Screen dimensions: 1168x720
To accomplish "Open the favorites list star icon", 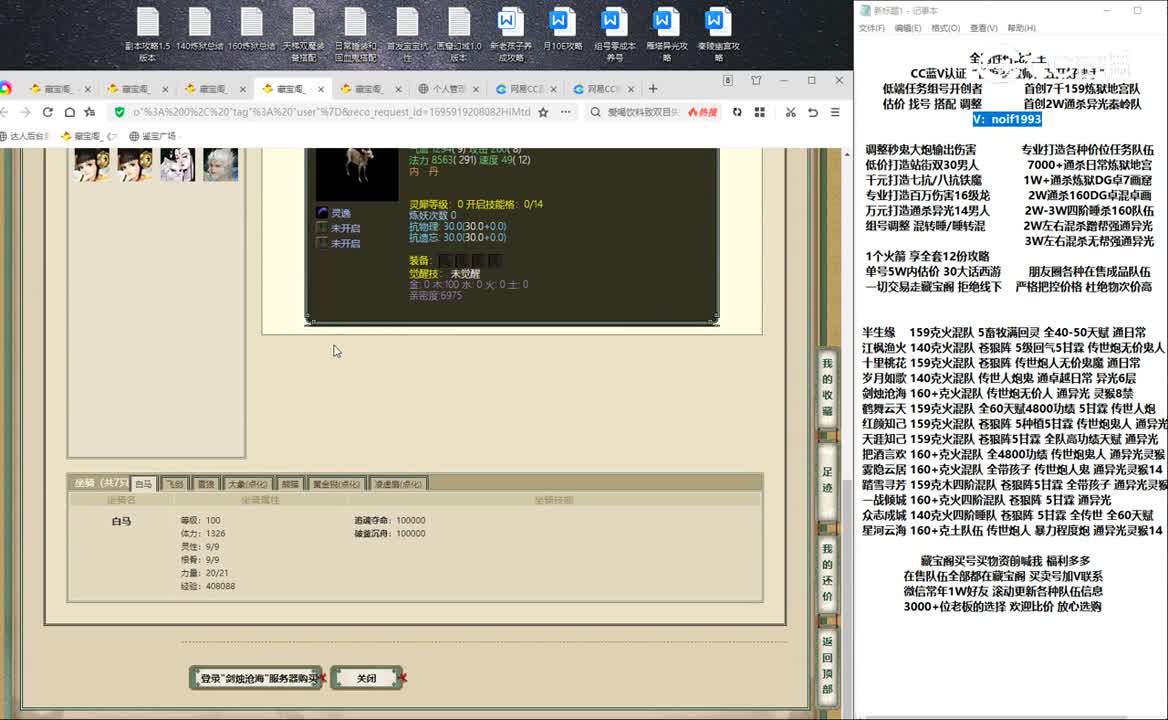I will [x=90, y=112].
